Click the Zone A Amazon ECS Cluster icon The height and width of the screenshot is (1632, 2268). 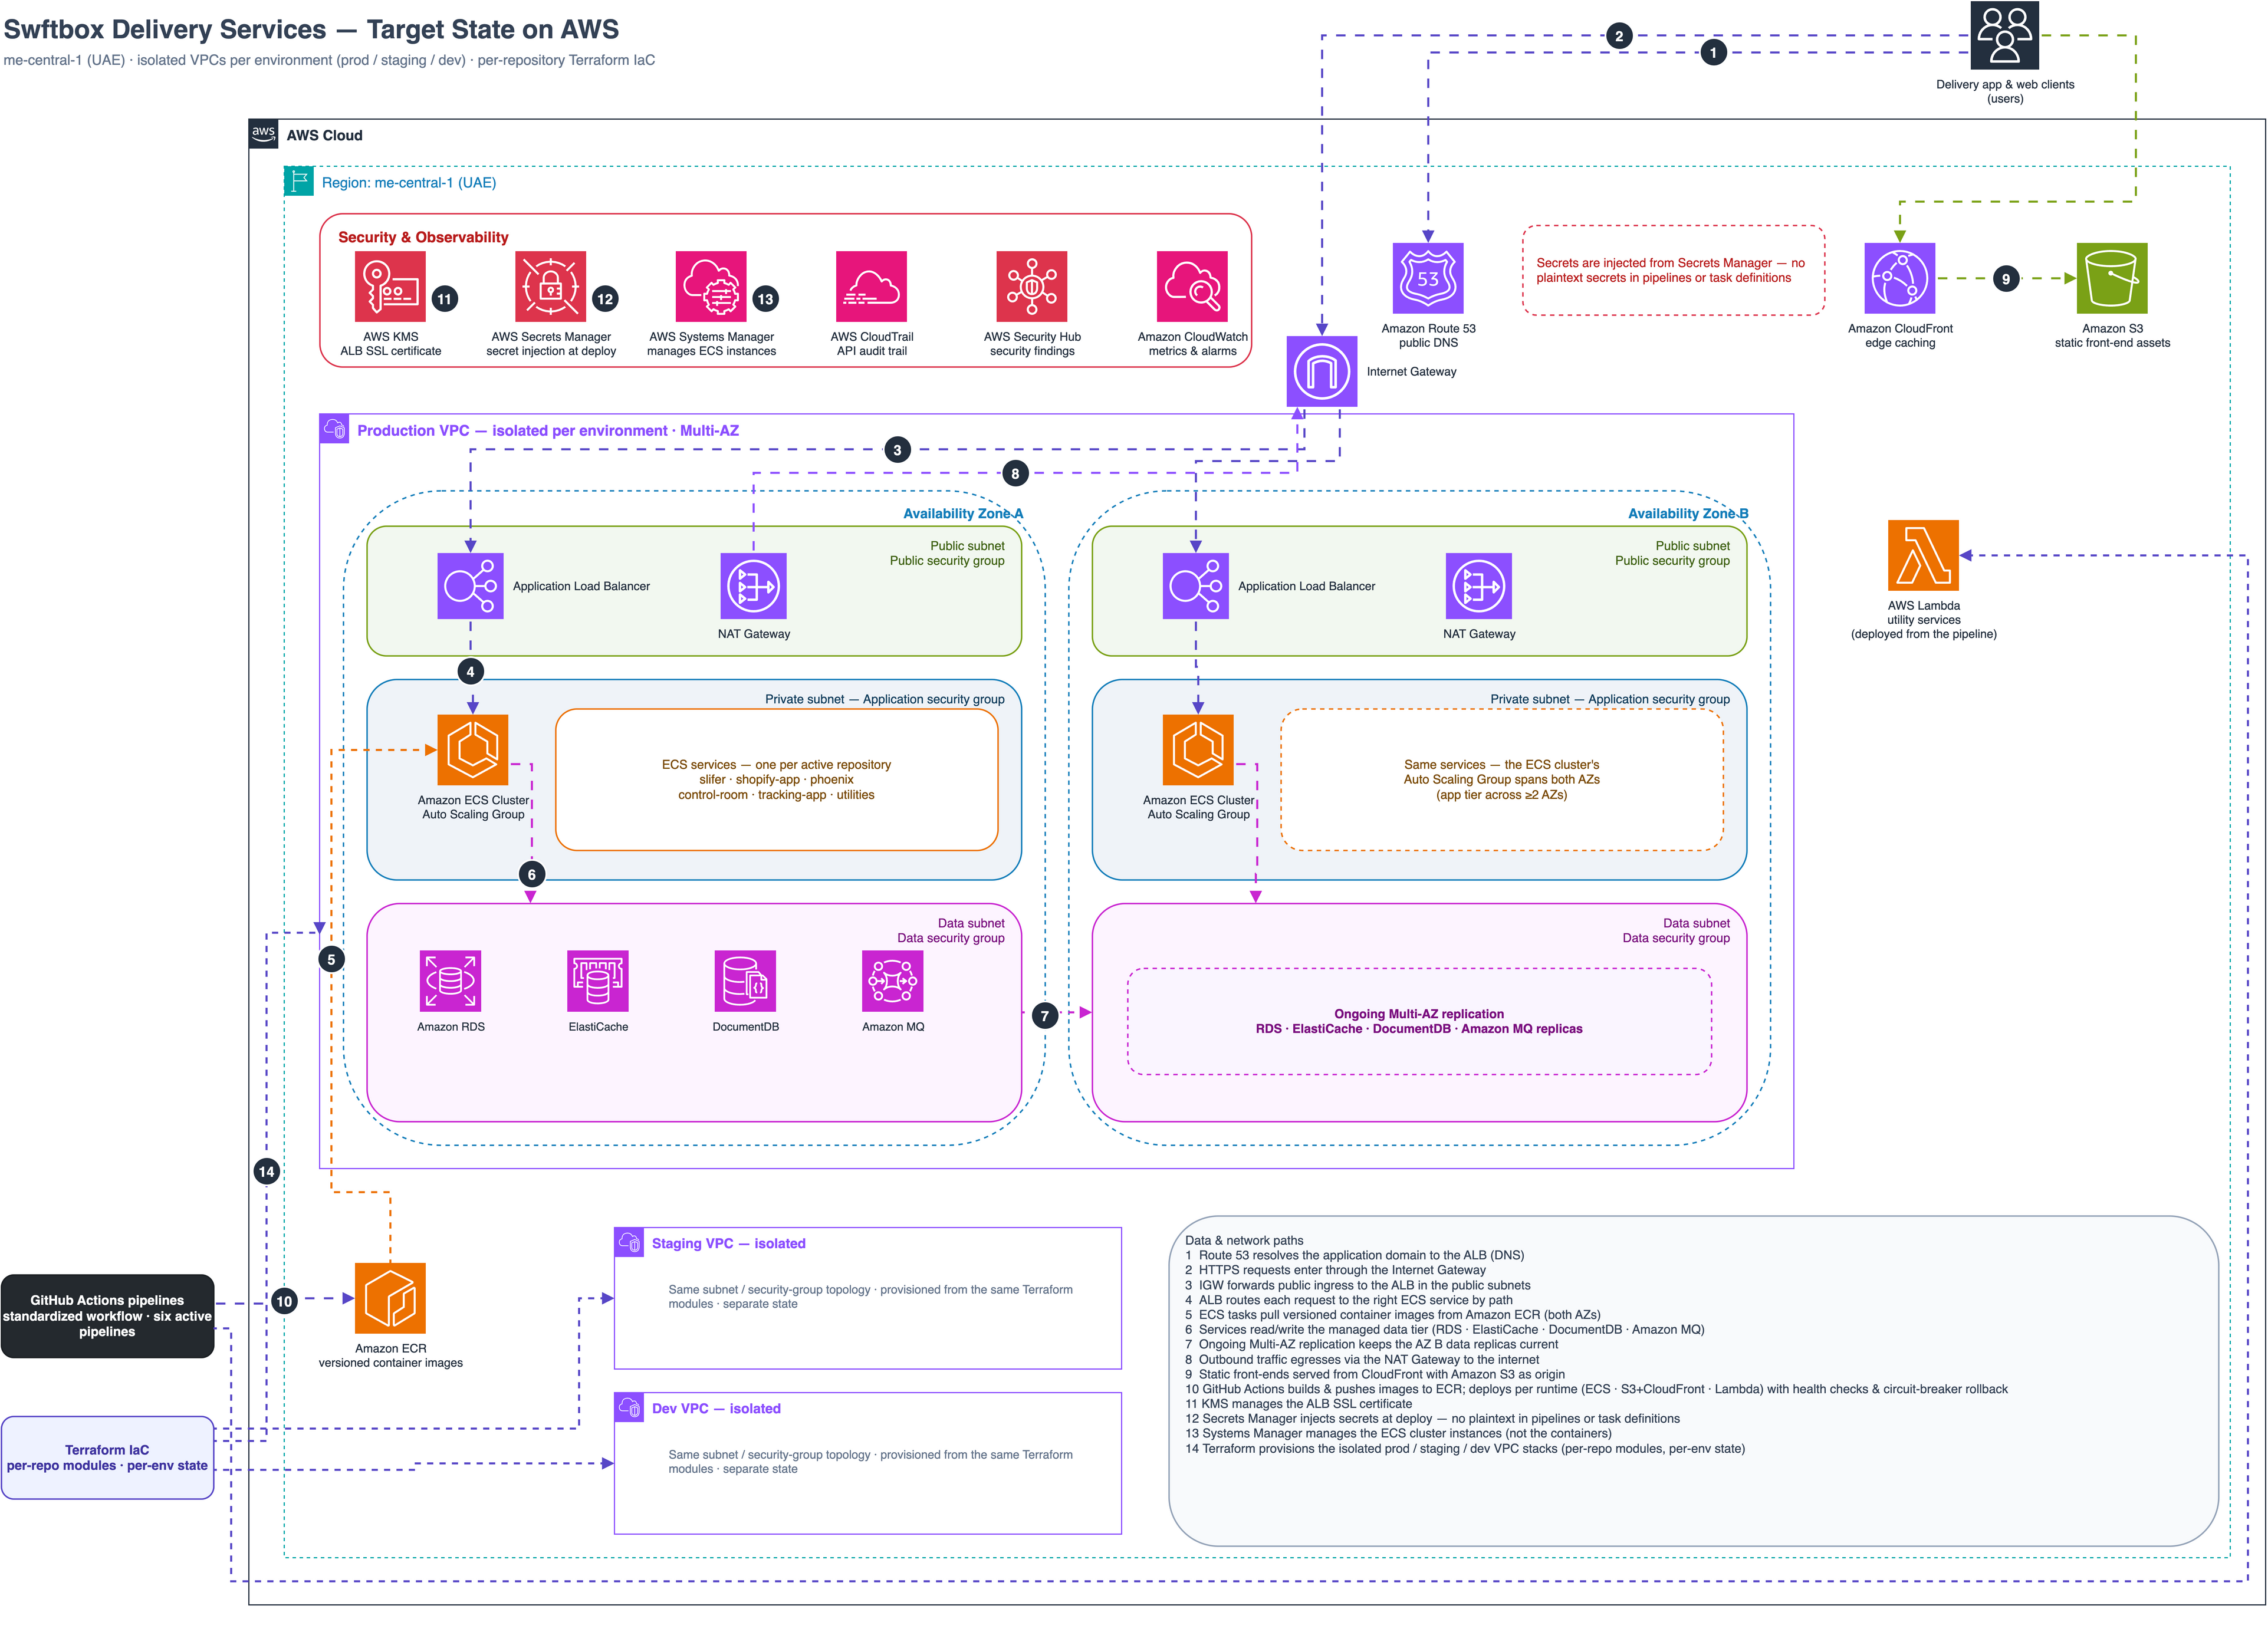pos(473,750)
